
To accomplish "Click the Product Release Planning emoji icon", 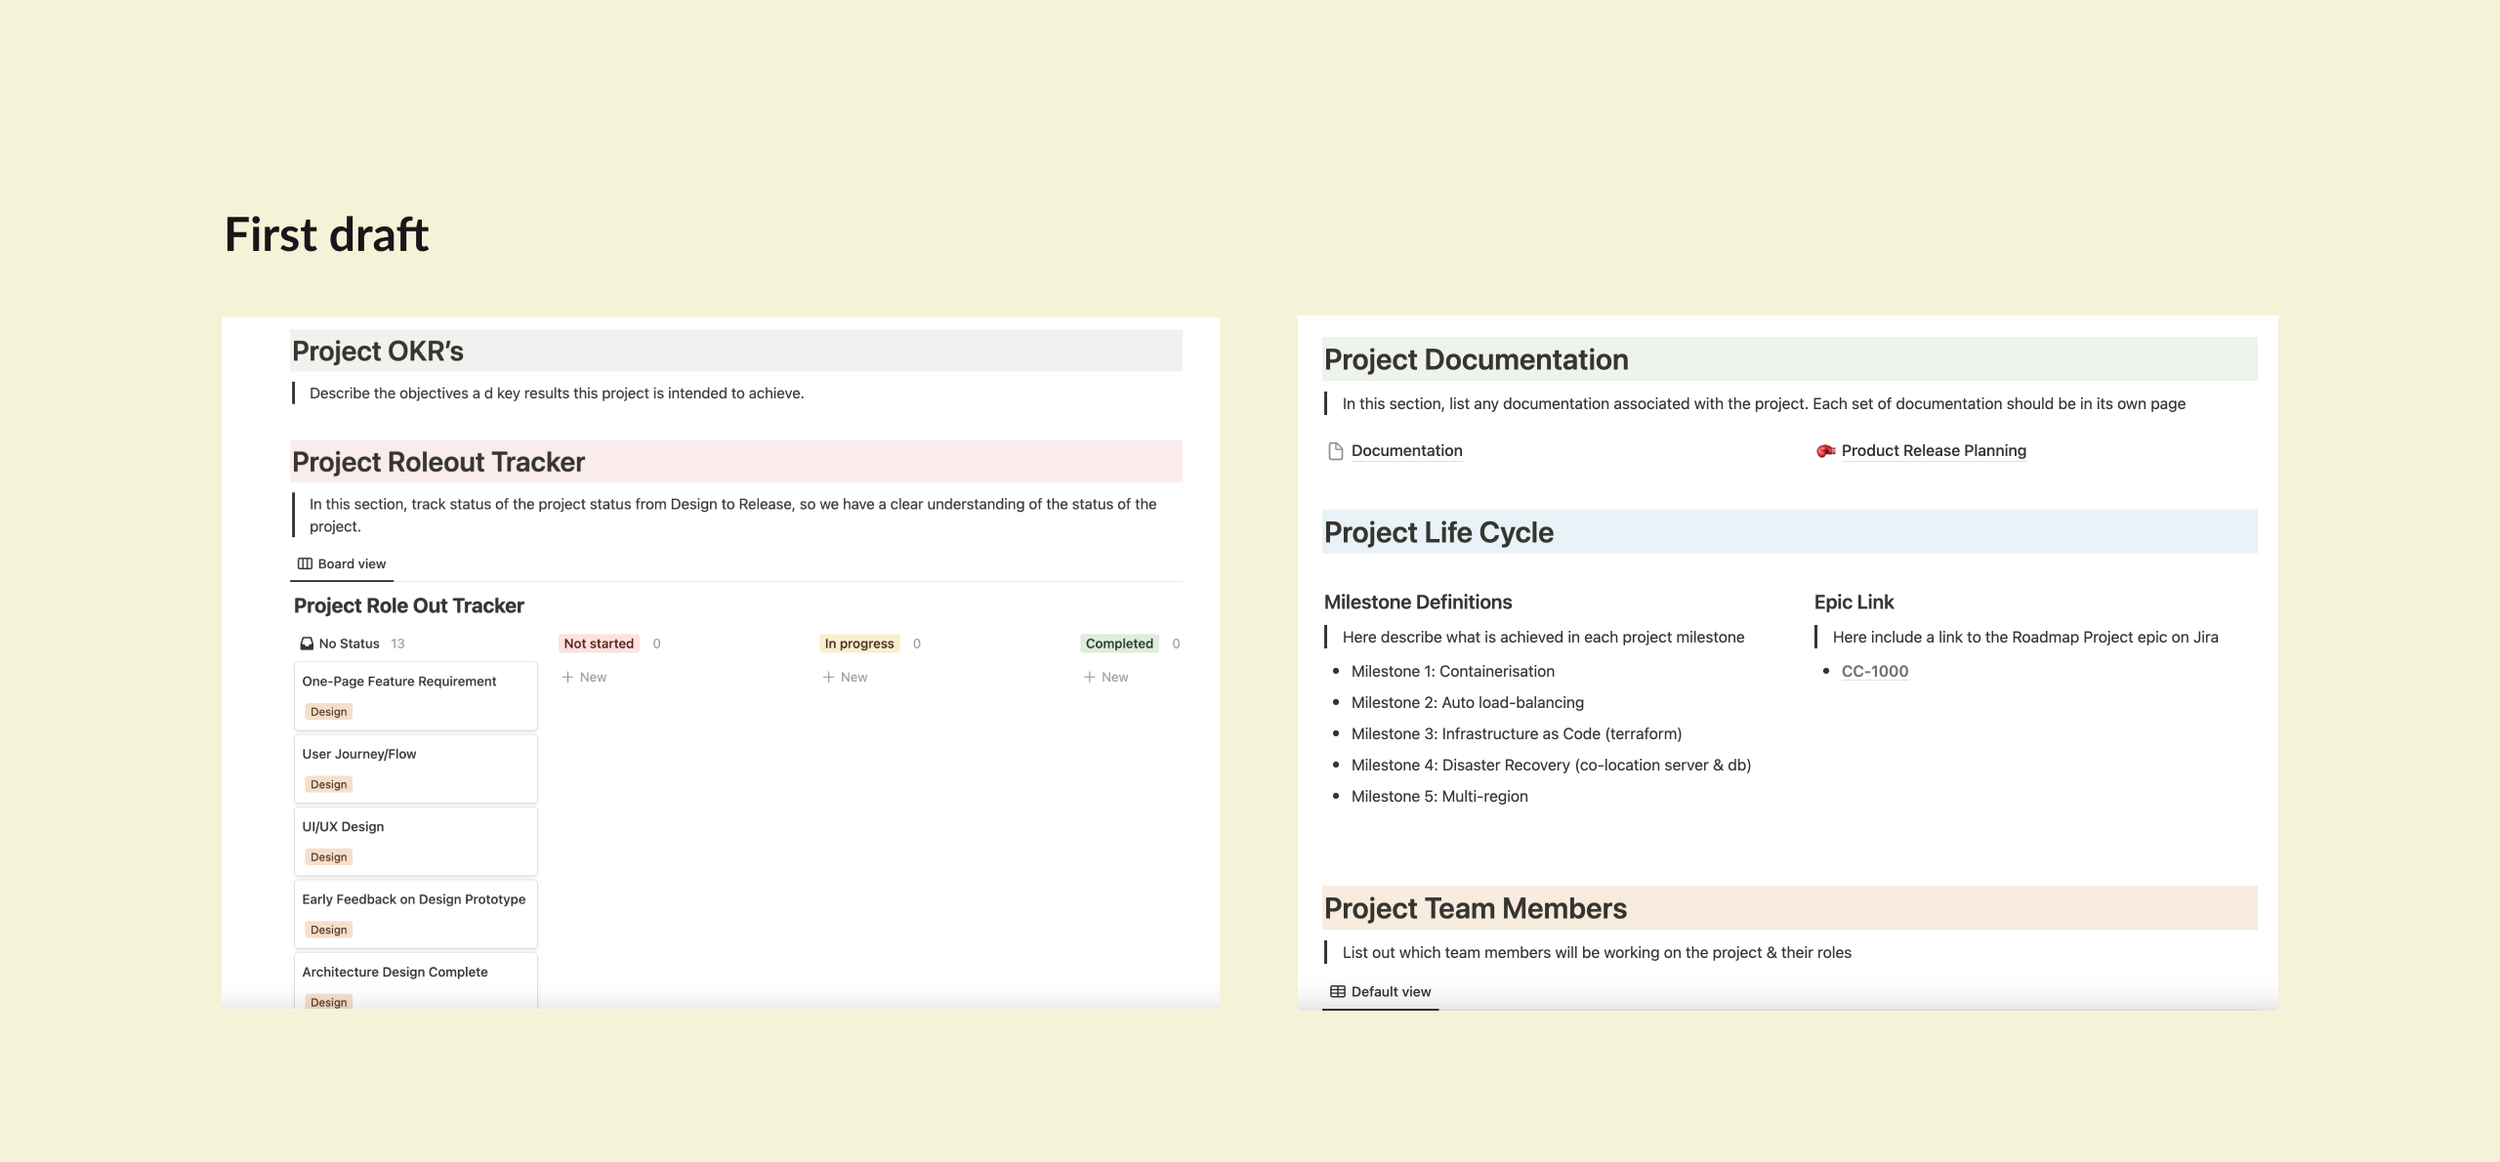I will 1825,451.
